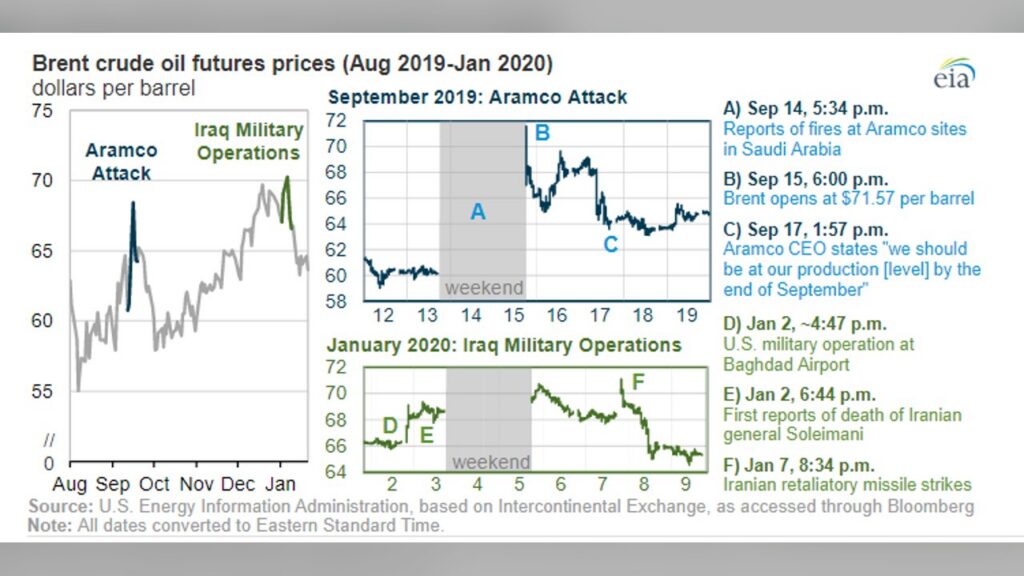Click the axis break symbol on the left chart
The image size is (1024, 576).
click(49, 440)
